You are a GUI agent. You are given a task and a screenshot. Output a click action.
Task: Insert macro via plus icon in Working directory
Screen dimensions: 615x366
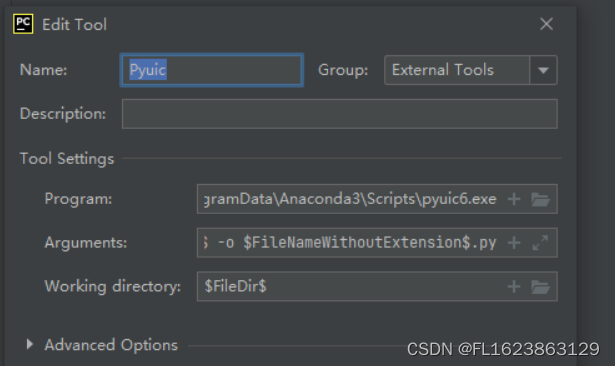[x=514, y=286]
